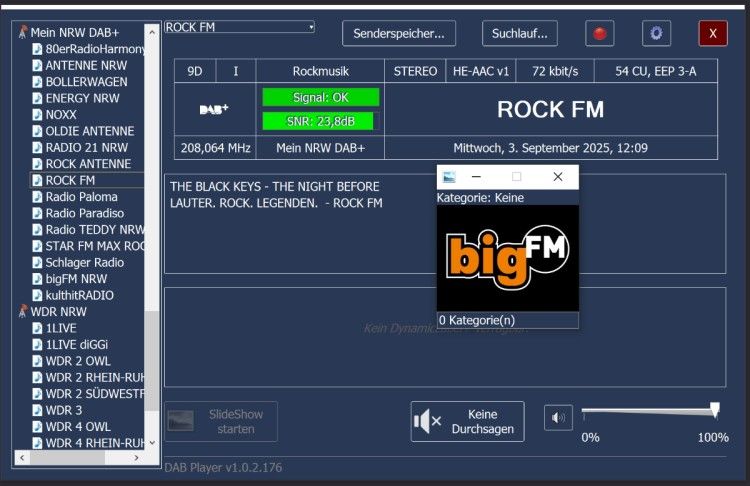The width and height of the screenshot is (750, 486).
Task: Click the DAB+ logo
Action: coord(214,110)
